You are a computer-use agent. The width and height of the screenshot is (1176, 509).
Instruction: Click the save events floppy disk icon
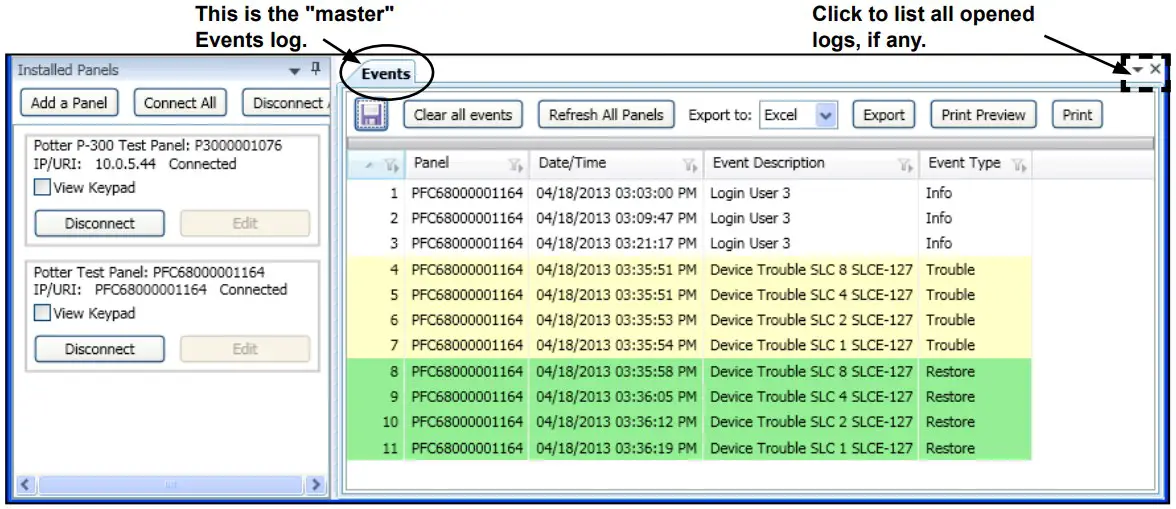(370, 115)
